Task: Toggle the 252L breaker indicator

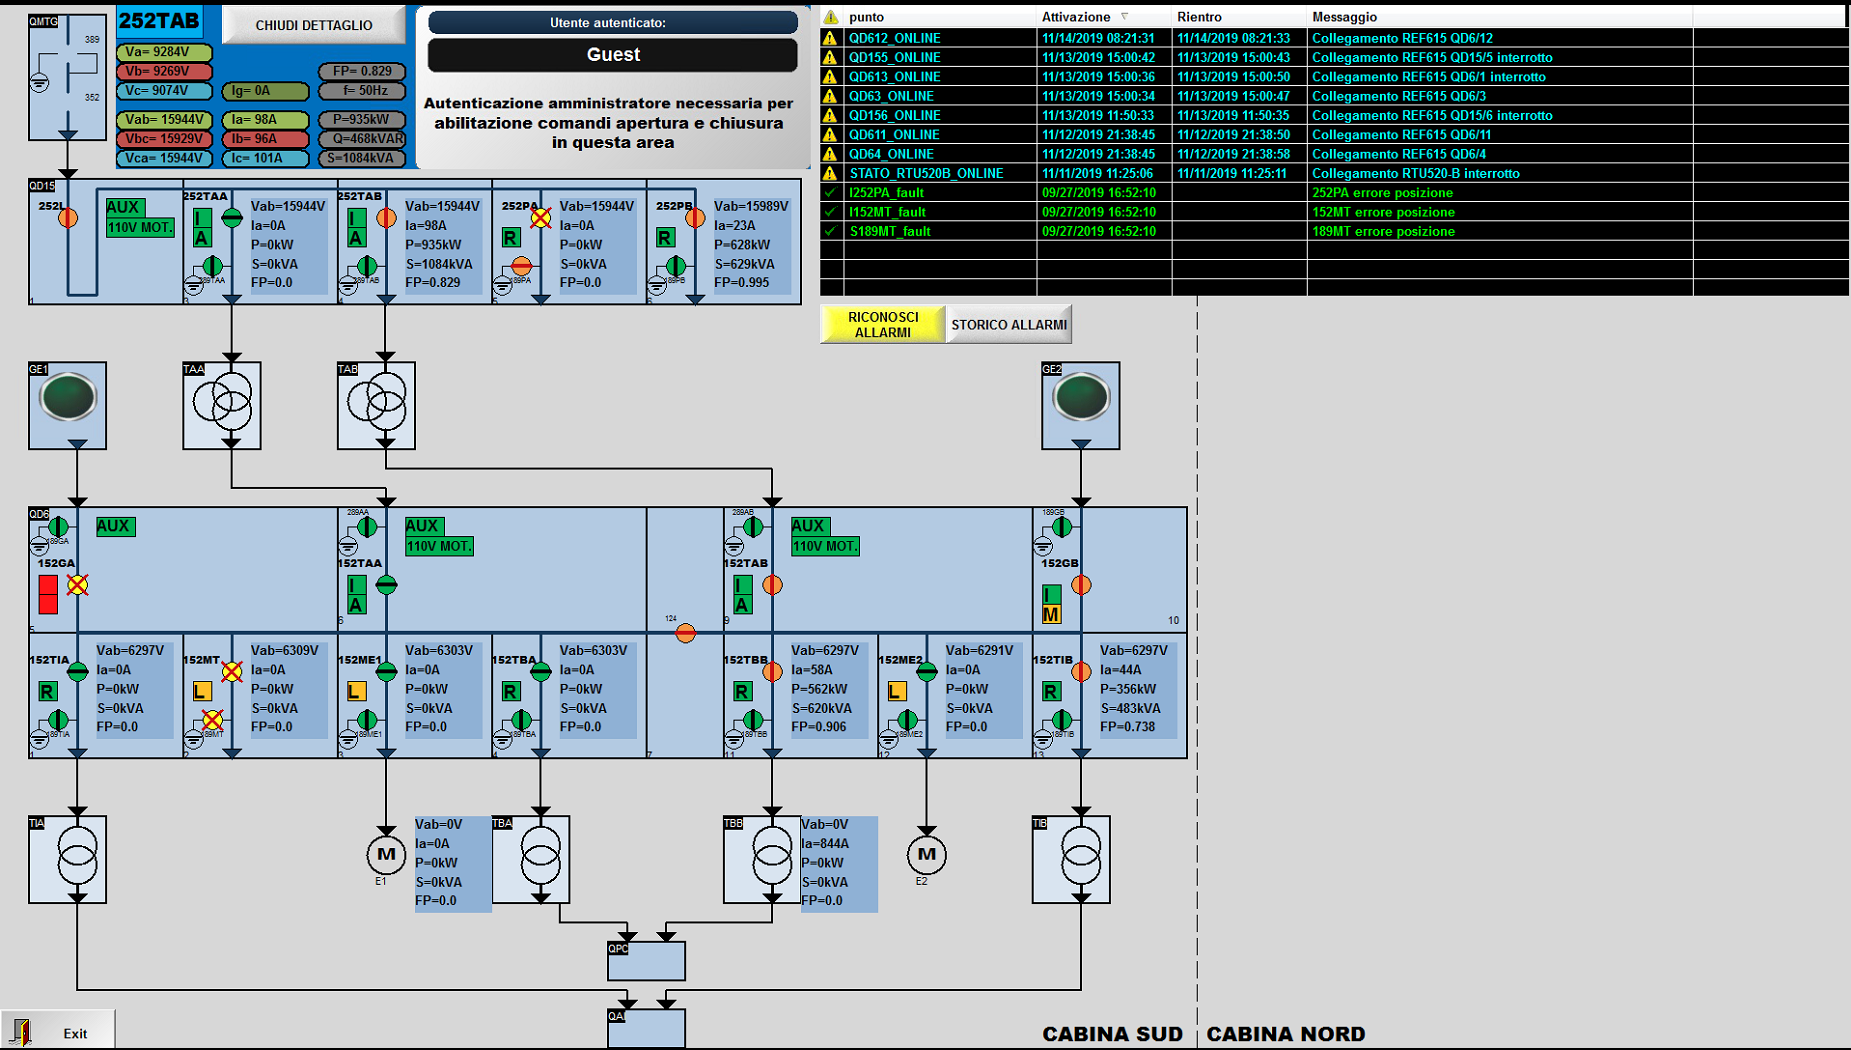Action: pos(68,217)
